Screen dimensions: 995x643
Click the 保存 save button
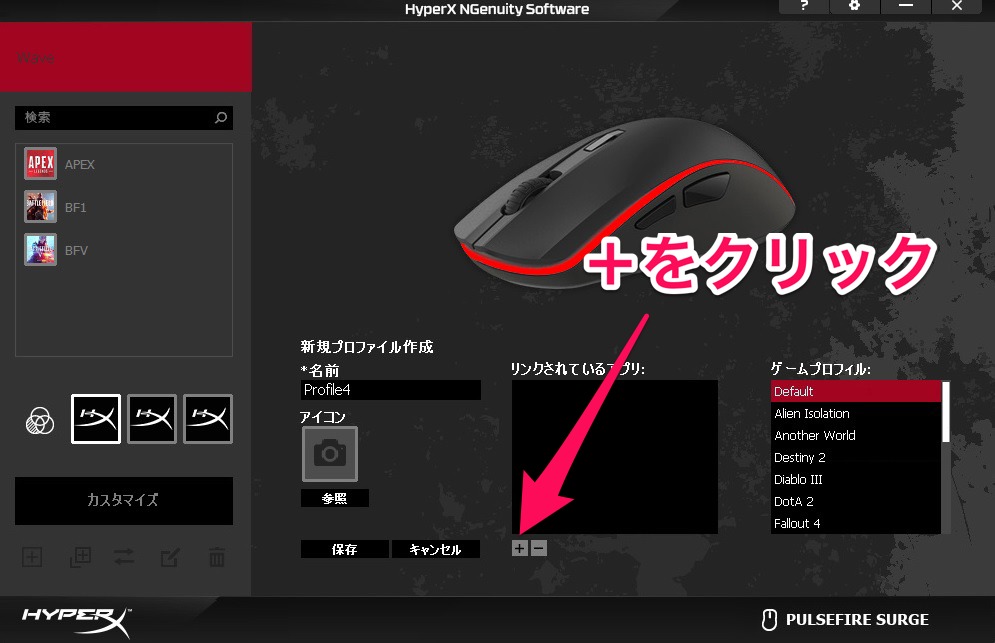tap(345, 549)
